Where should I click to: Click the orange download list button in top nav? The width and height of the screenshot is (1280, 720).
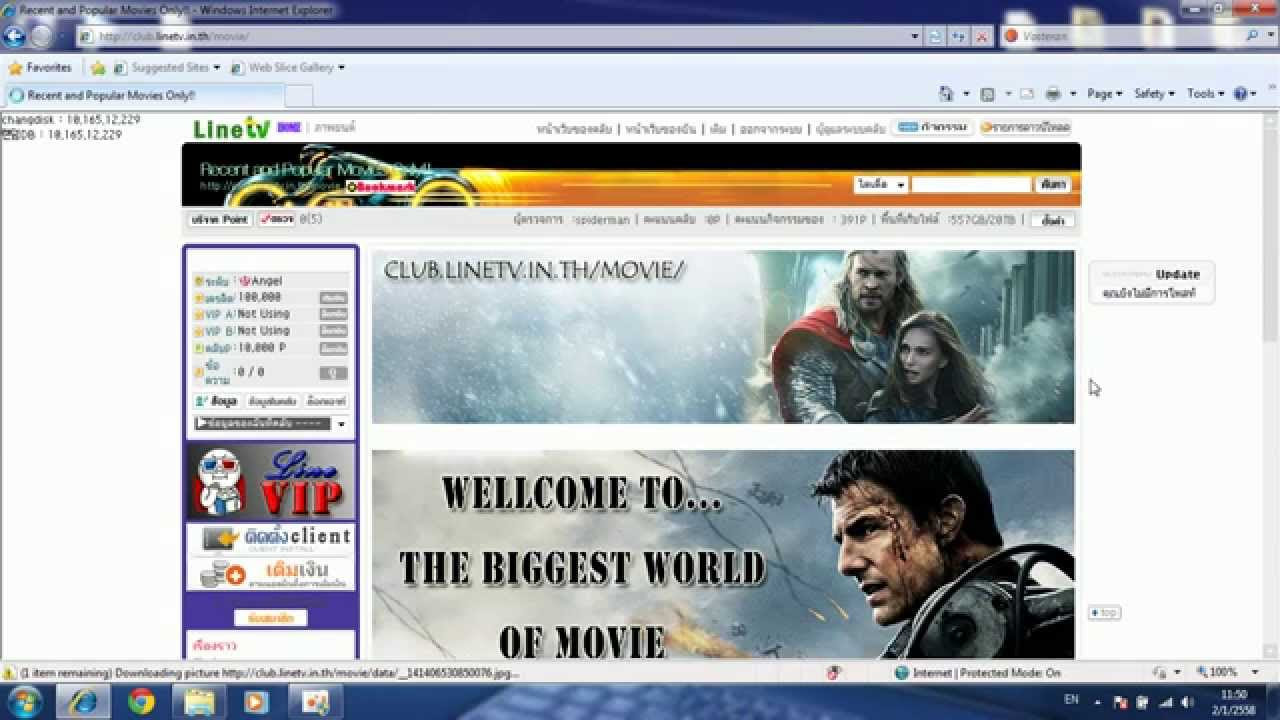[x=1025, y=128]
